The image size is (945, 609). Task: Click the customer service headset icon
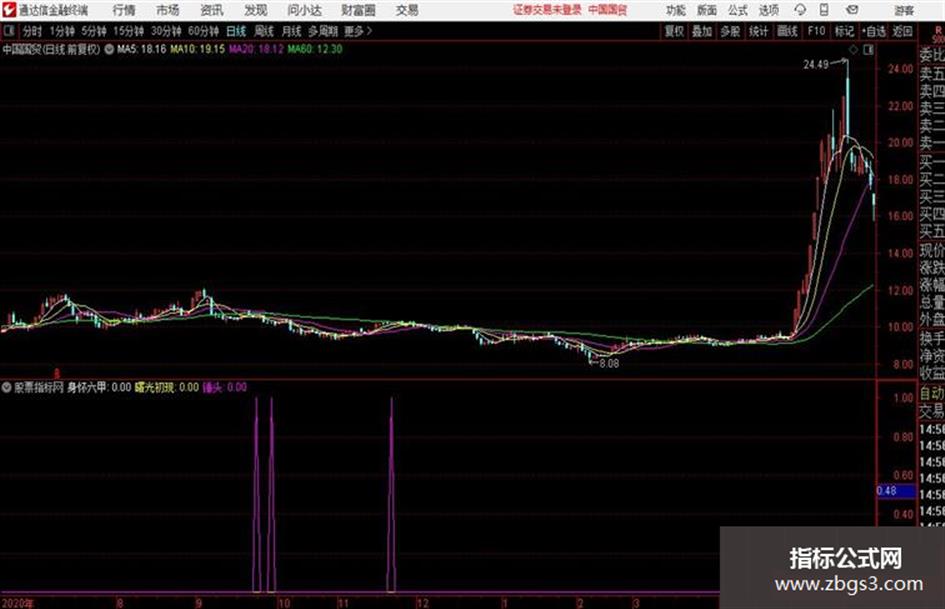point(800,10)
